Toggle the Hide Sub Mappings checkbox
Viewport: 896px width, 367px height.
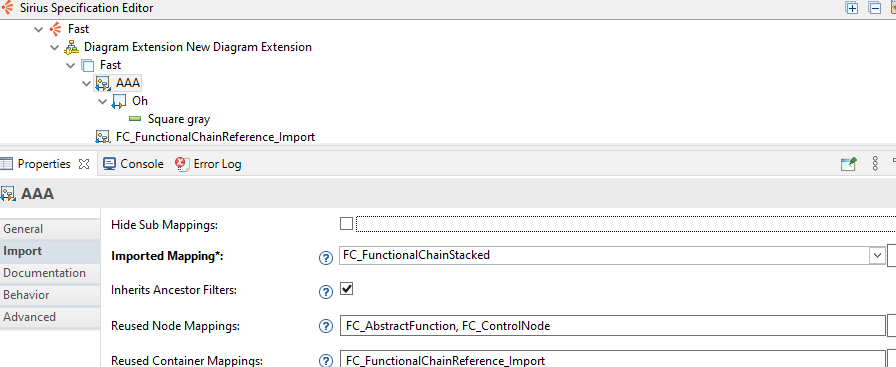[346, 223]
